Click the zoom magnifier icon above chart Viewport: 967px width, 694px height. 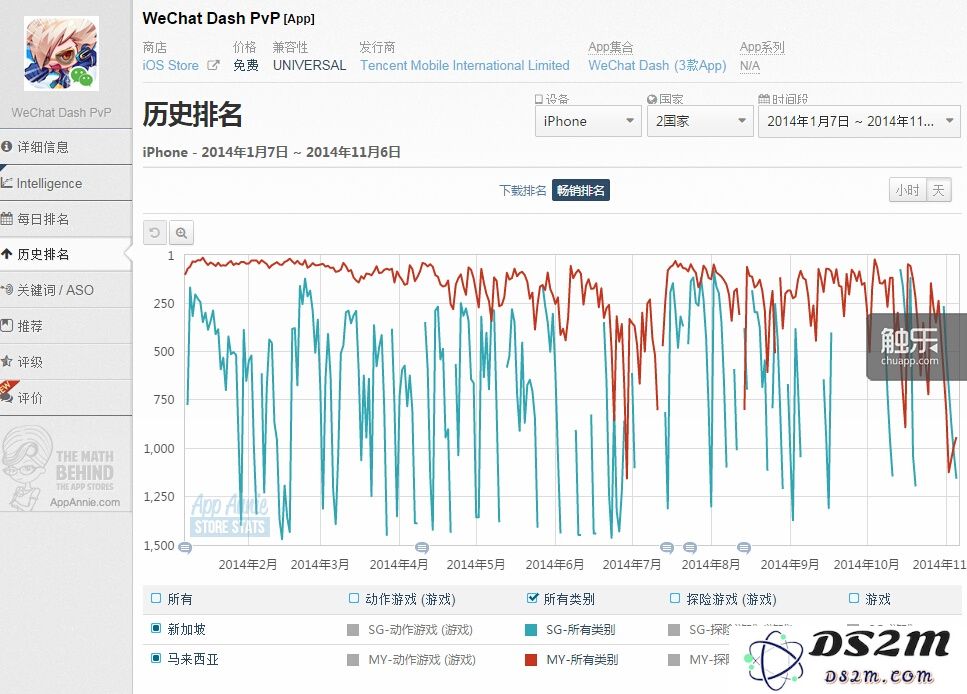tap(181, 233)
